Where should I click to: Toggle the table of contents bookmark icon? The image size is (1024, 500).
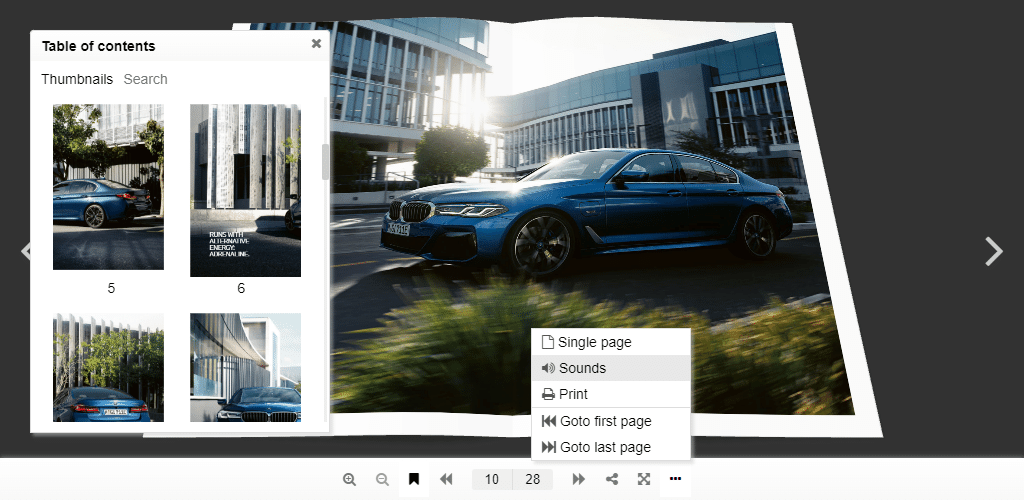click(414, 479)
